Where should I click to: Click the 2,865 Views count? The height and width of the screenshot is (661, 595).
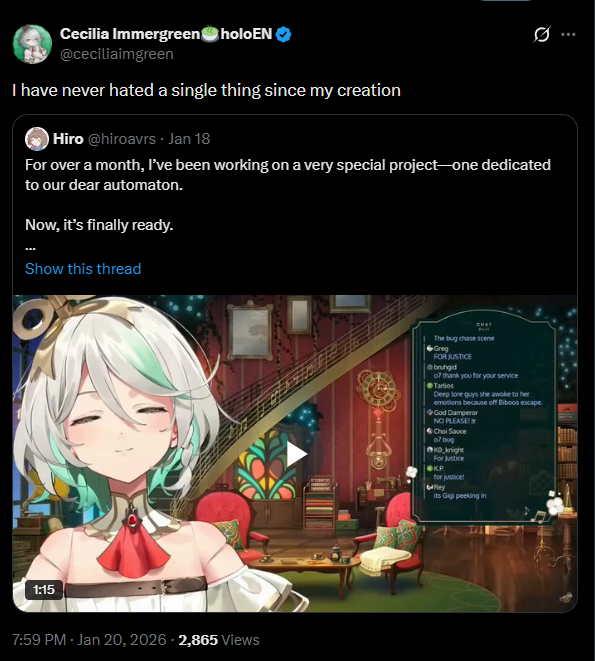219,640
